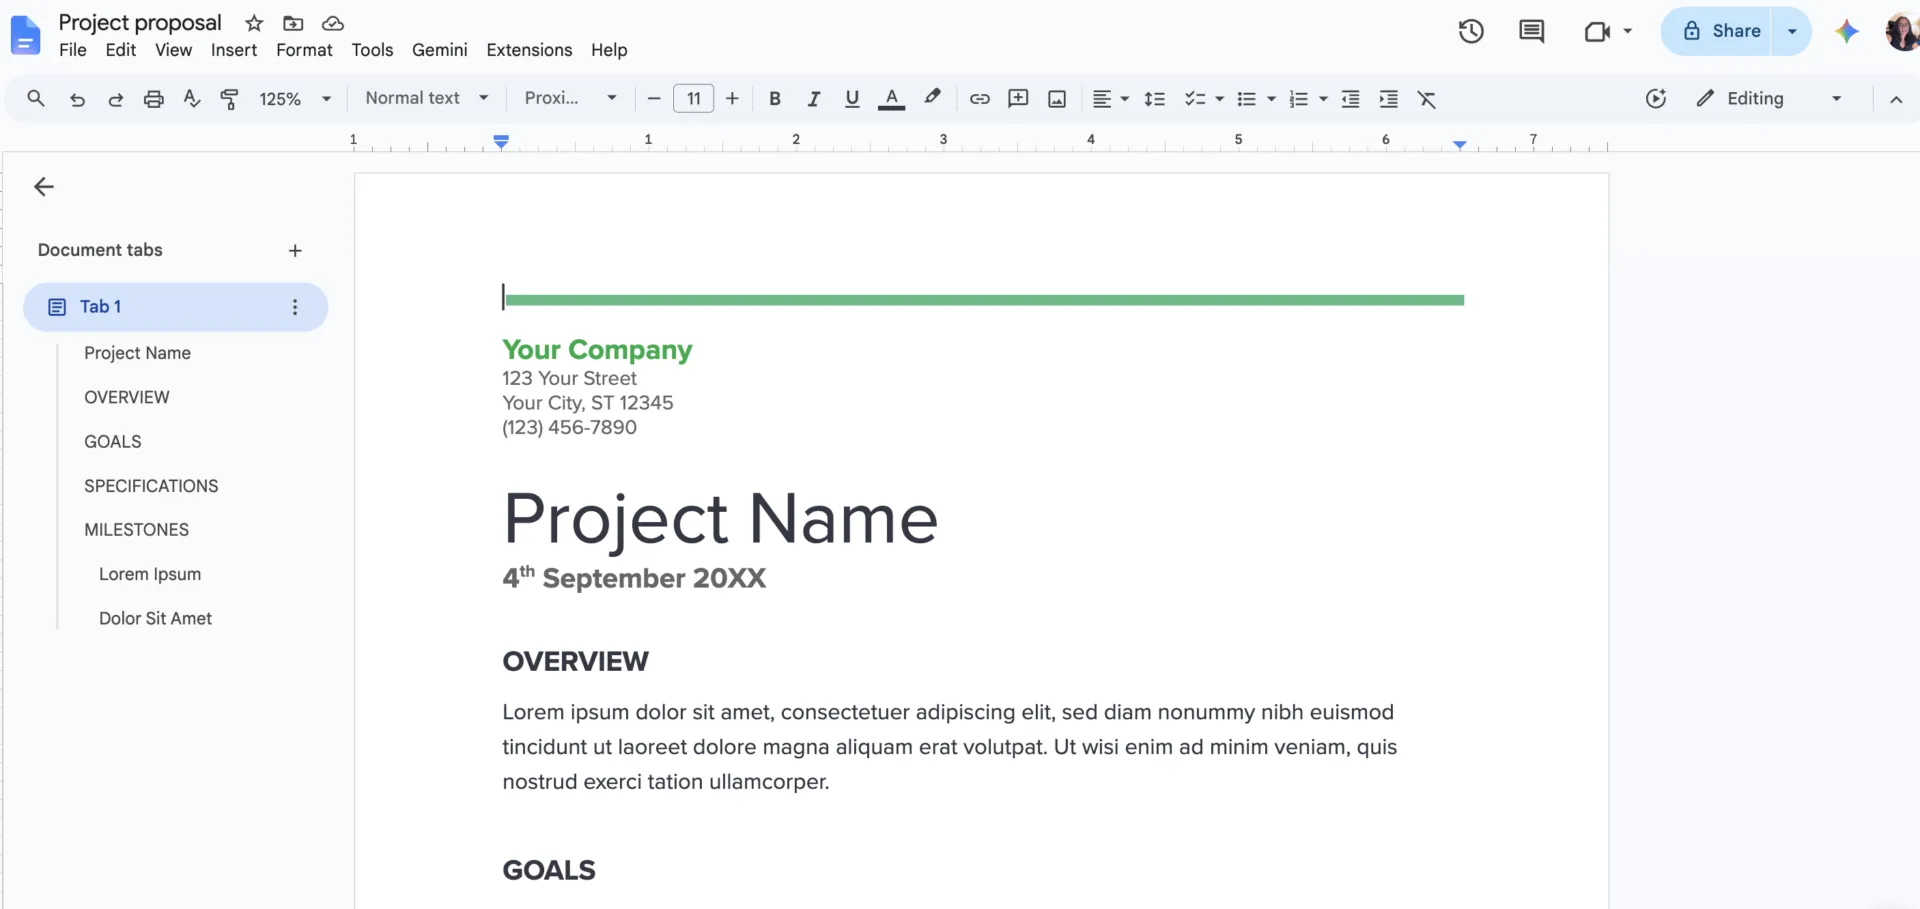This screenshot has height=909, width=1920.
Task: Collapse the outline with back arrow
Action: tap(44, 187)
